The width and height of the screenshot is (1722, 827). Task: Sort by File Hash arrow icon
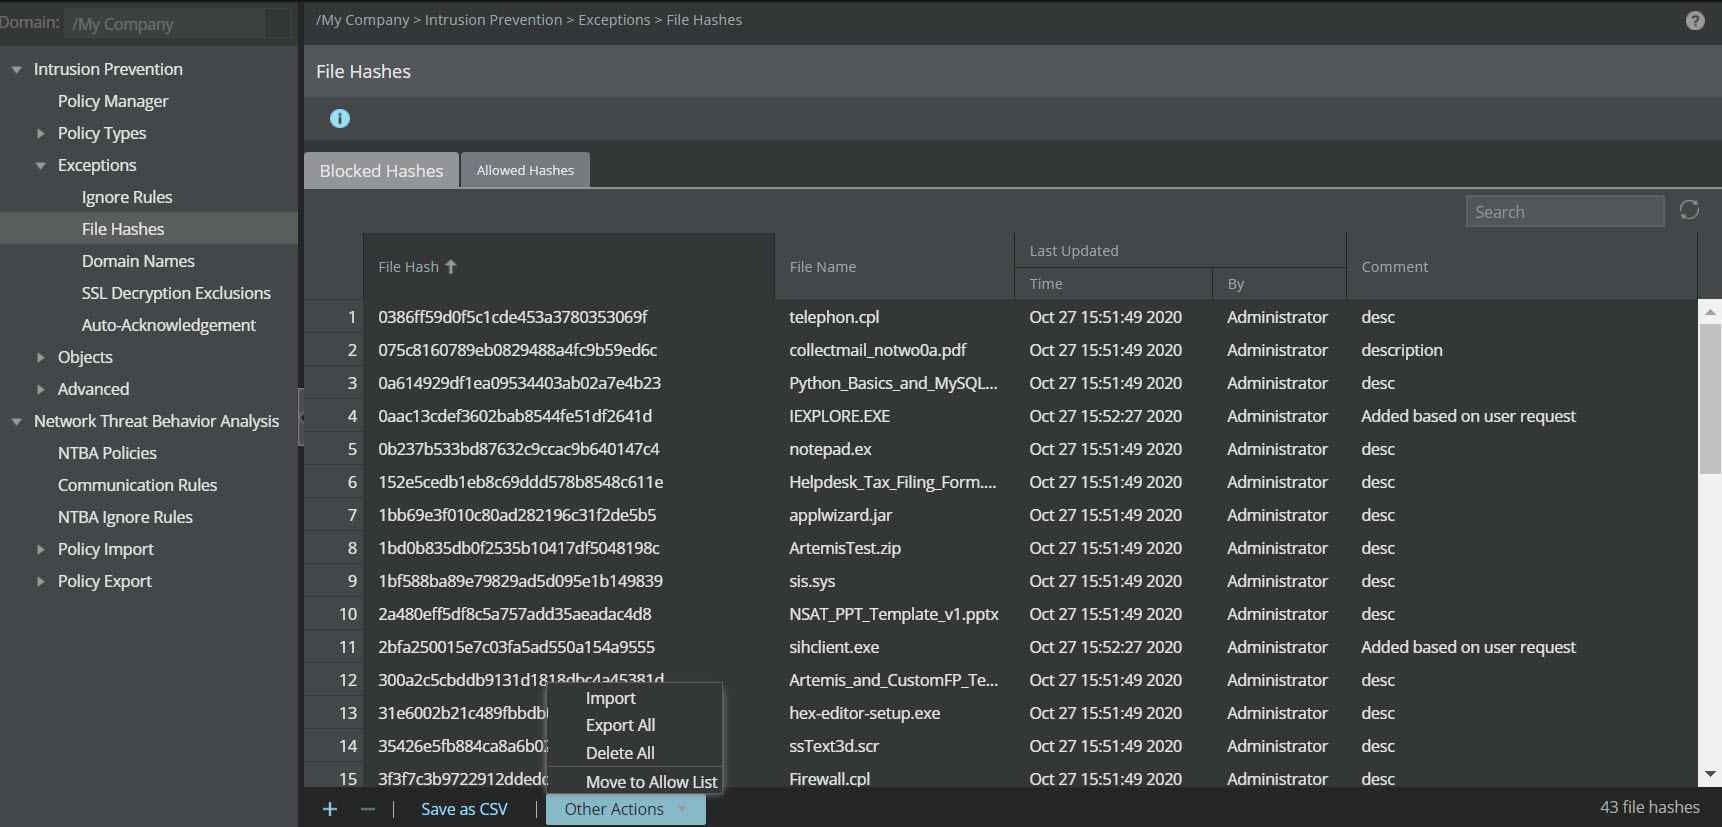(451, 266)
